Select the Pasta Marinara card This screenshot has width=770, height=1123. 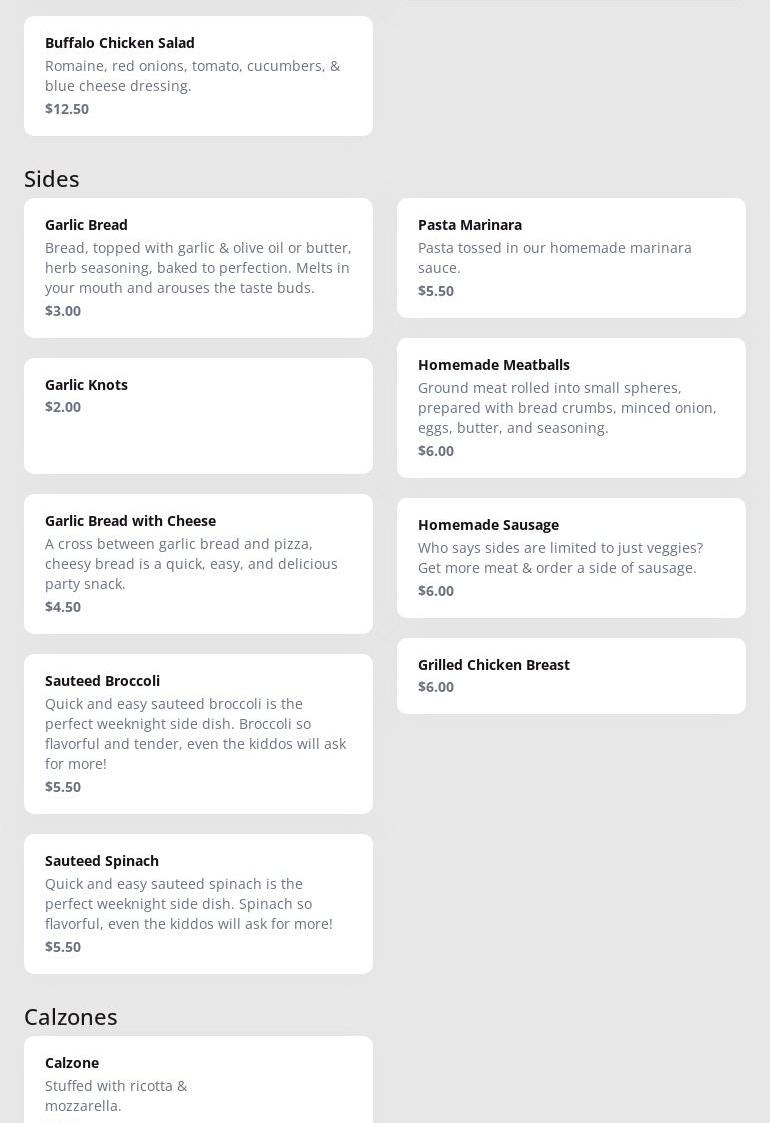[x=571, y=257]
